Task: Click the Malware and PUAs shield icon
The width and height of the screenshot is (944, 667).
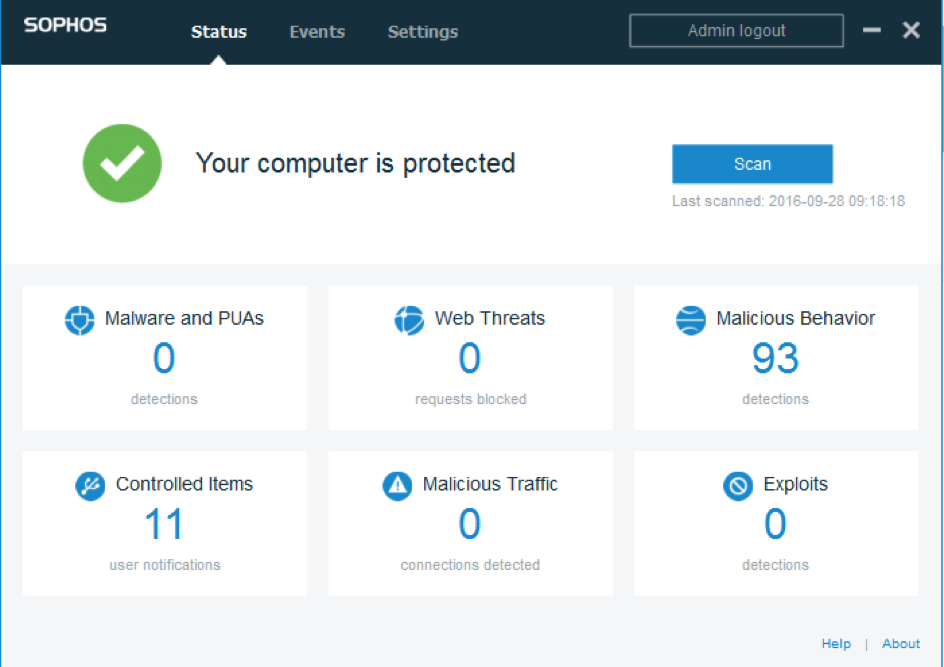Action: (80, 320)
